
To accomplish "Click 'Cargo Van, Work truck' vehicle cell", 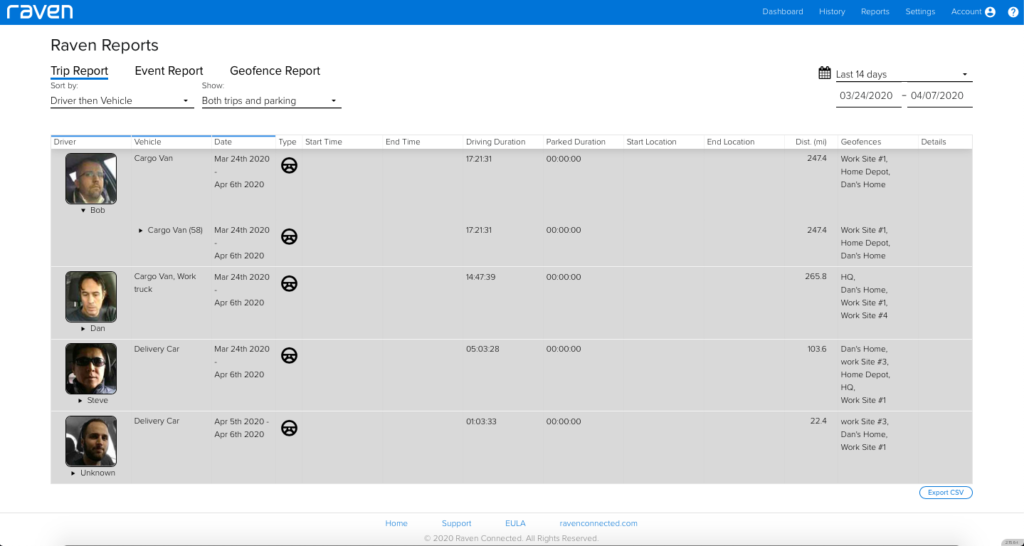I will tap(165, 283).
